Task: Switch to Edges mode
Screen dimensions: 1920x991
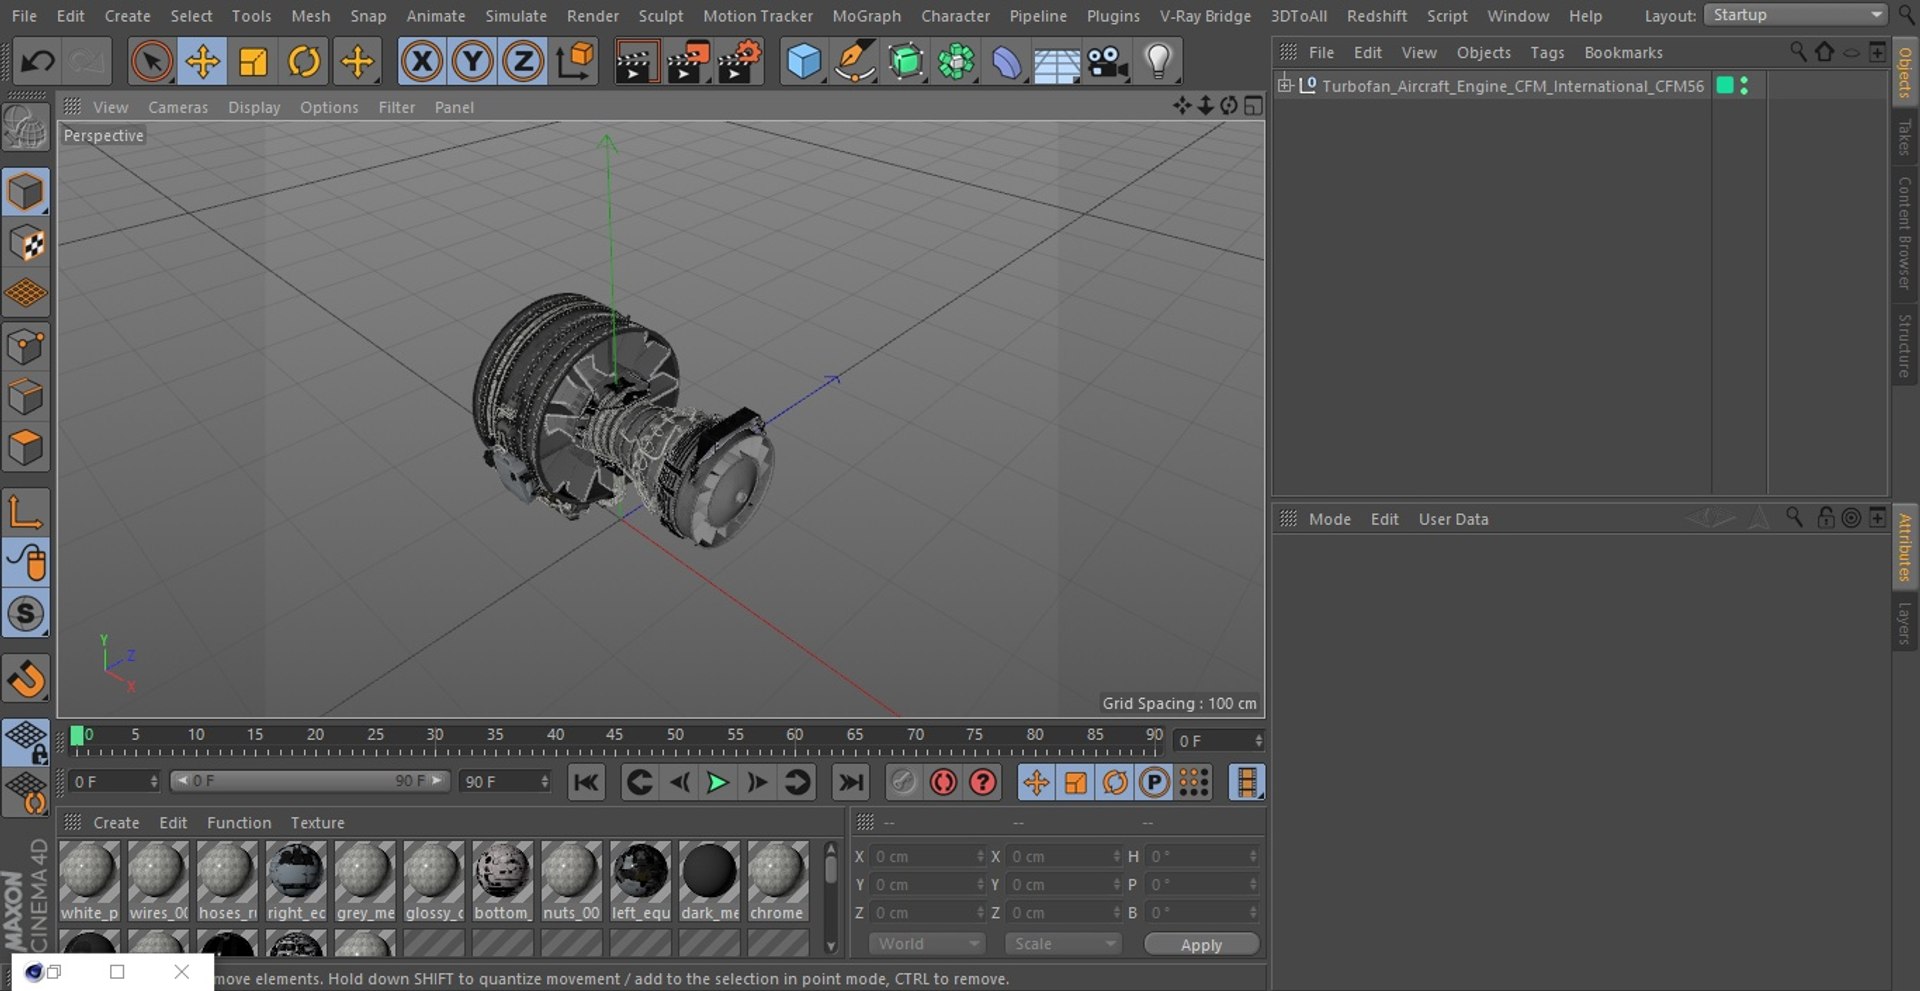Action: [x=26, y=397]
